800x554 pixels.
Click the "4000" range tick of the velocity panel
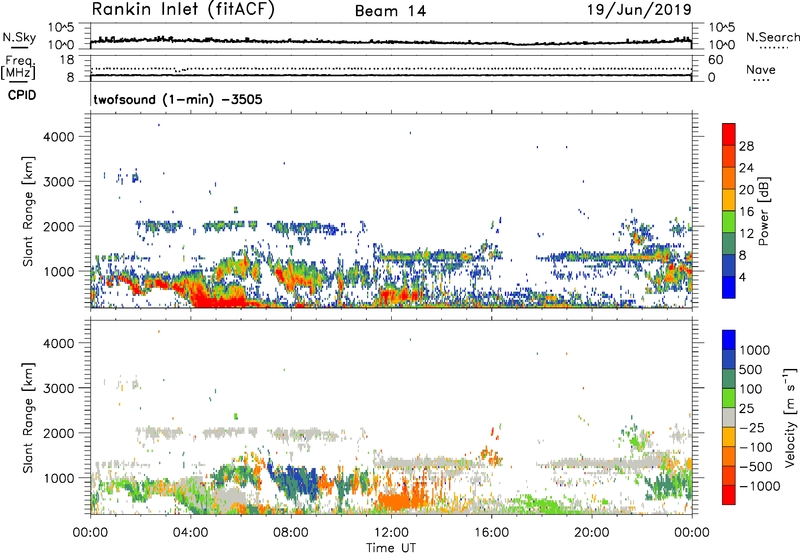click(x=58, y=343)
